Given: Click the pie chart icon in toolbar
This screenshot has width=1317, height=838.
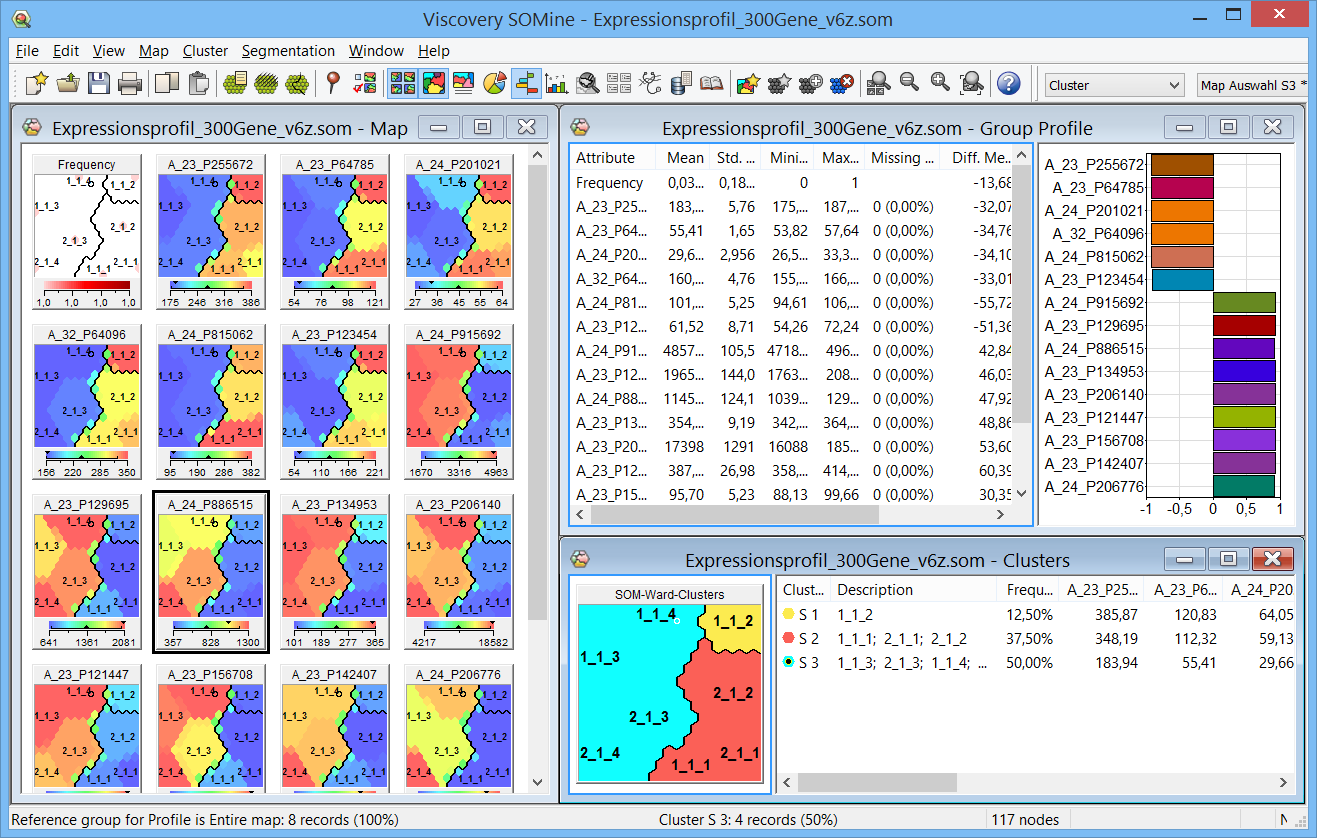Looking at the screenshot, I should coord(494,84).
